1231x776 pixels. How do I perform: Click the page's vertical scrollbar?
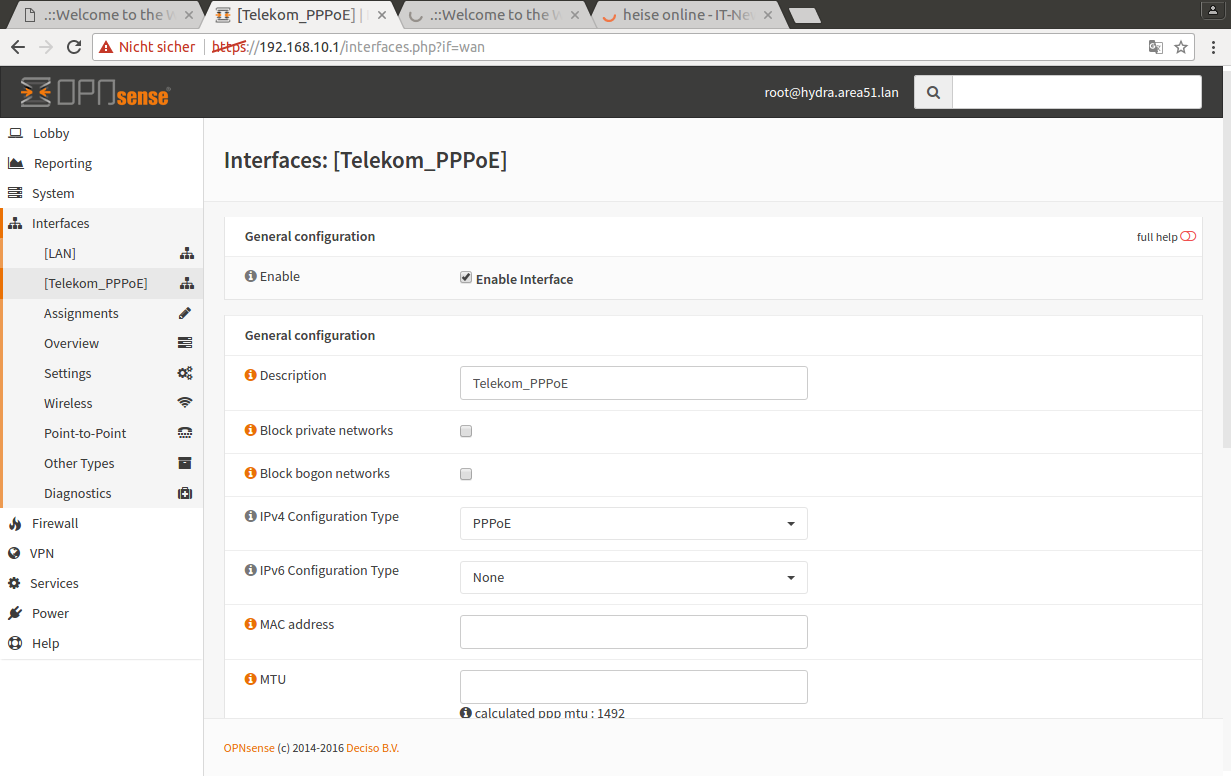(x=1226, y=260)
